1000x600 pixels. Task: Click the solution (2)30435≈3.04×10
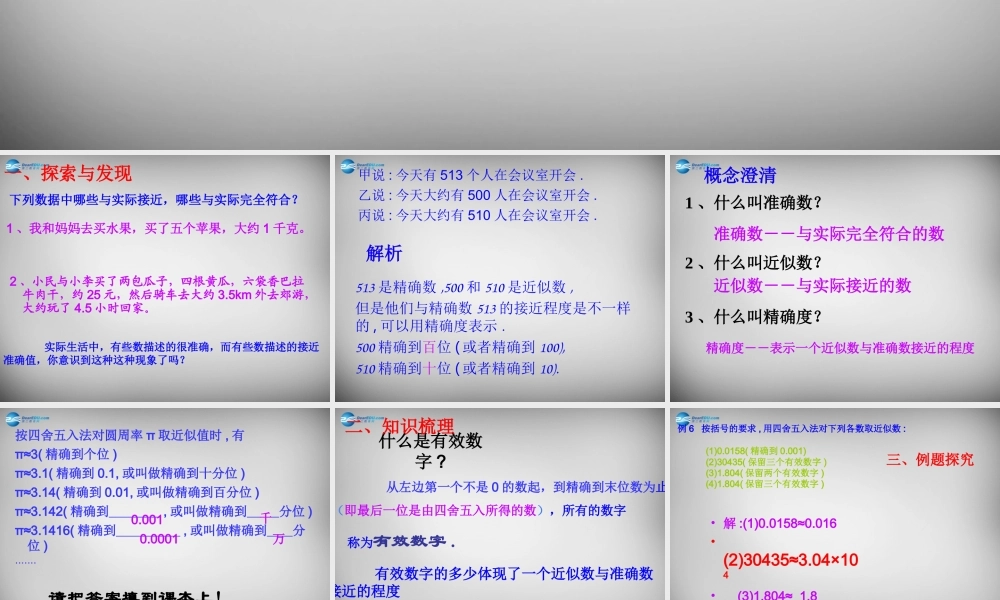791,560
